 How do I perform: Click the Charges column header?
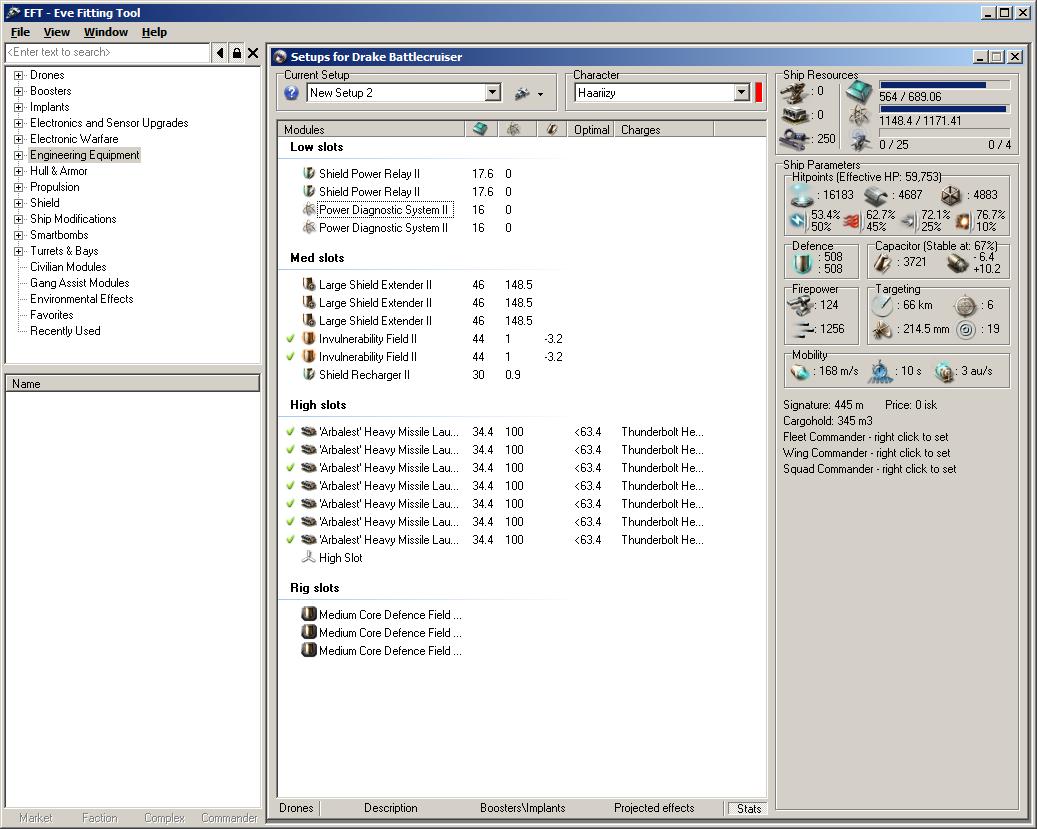coord(664,130)
